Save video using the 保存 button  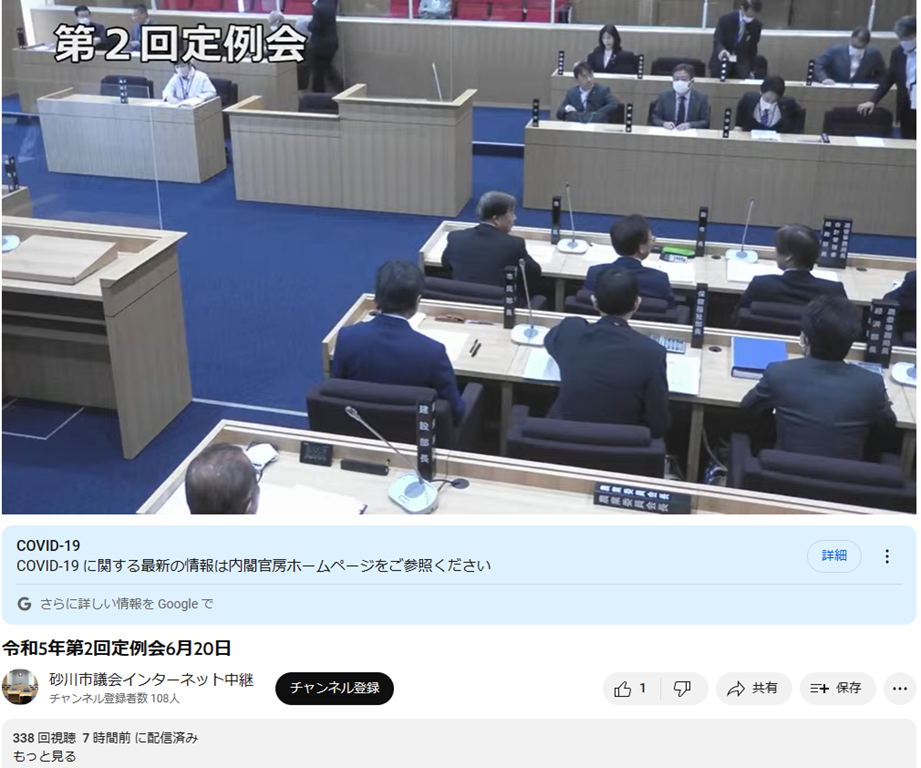click(x=837, y=688)
